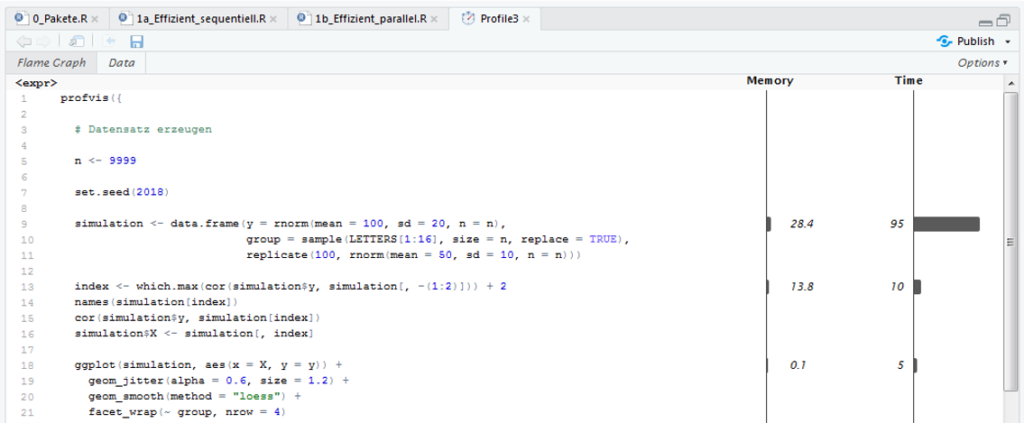Click the Time column header

pos(908,81)
